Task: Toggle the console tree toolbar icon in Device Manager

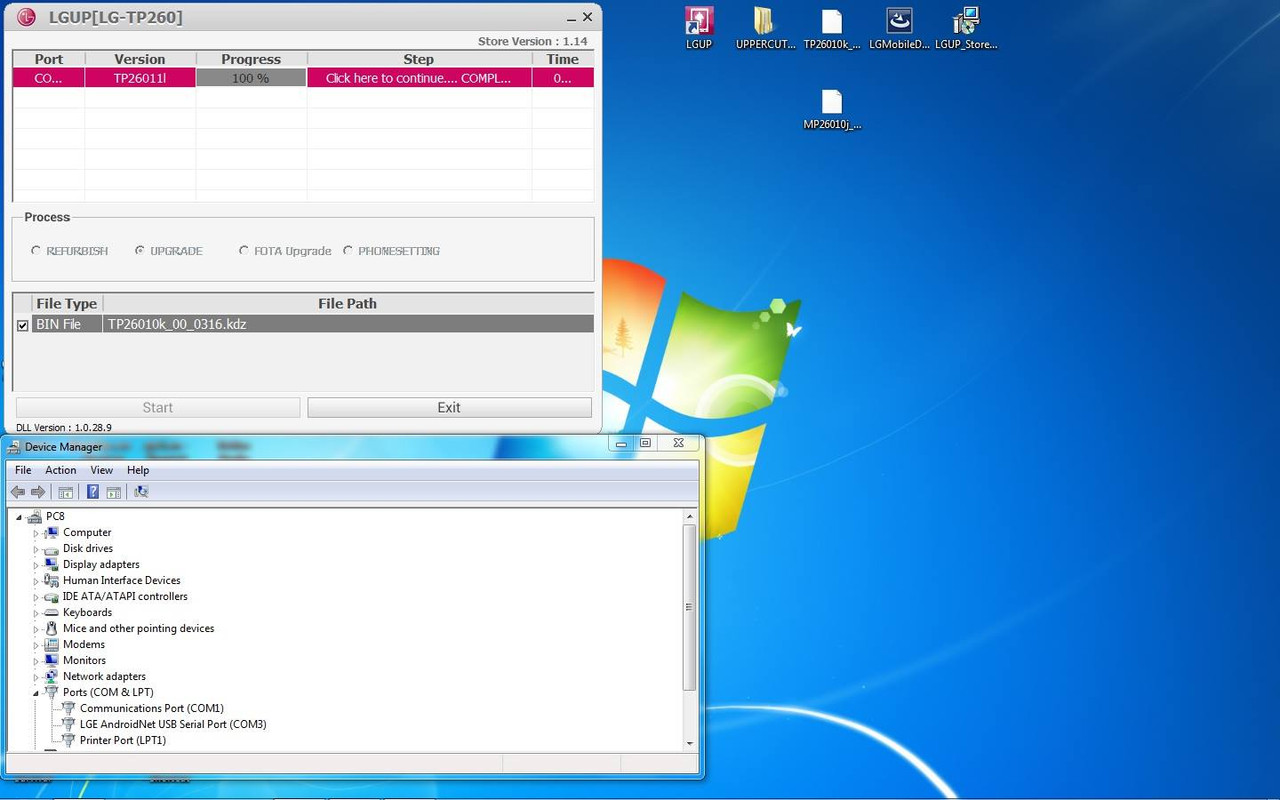Action: coord(65,492)
